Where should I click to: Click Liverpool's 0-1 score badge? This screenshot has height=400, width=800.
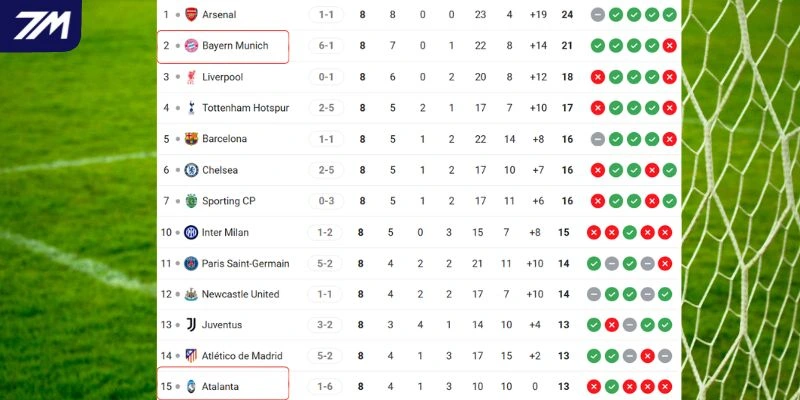tap(327, 77)
